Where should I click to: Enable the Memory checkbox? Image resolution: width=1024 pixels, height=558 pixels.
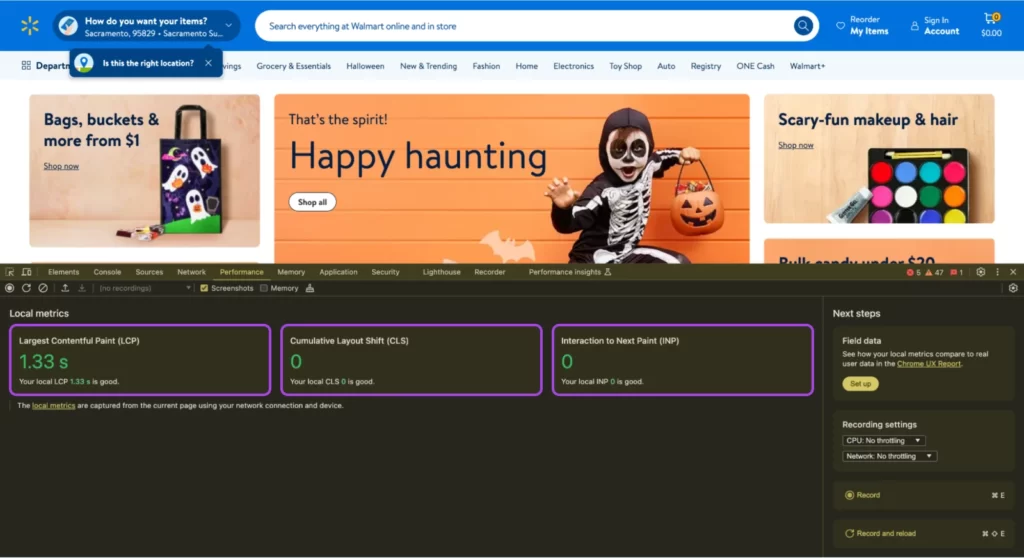264,288
